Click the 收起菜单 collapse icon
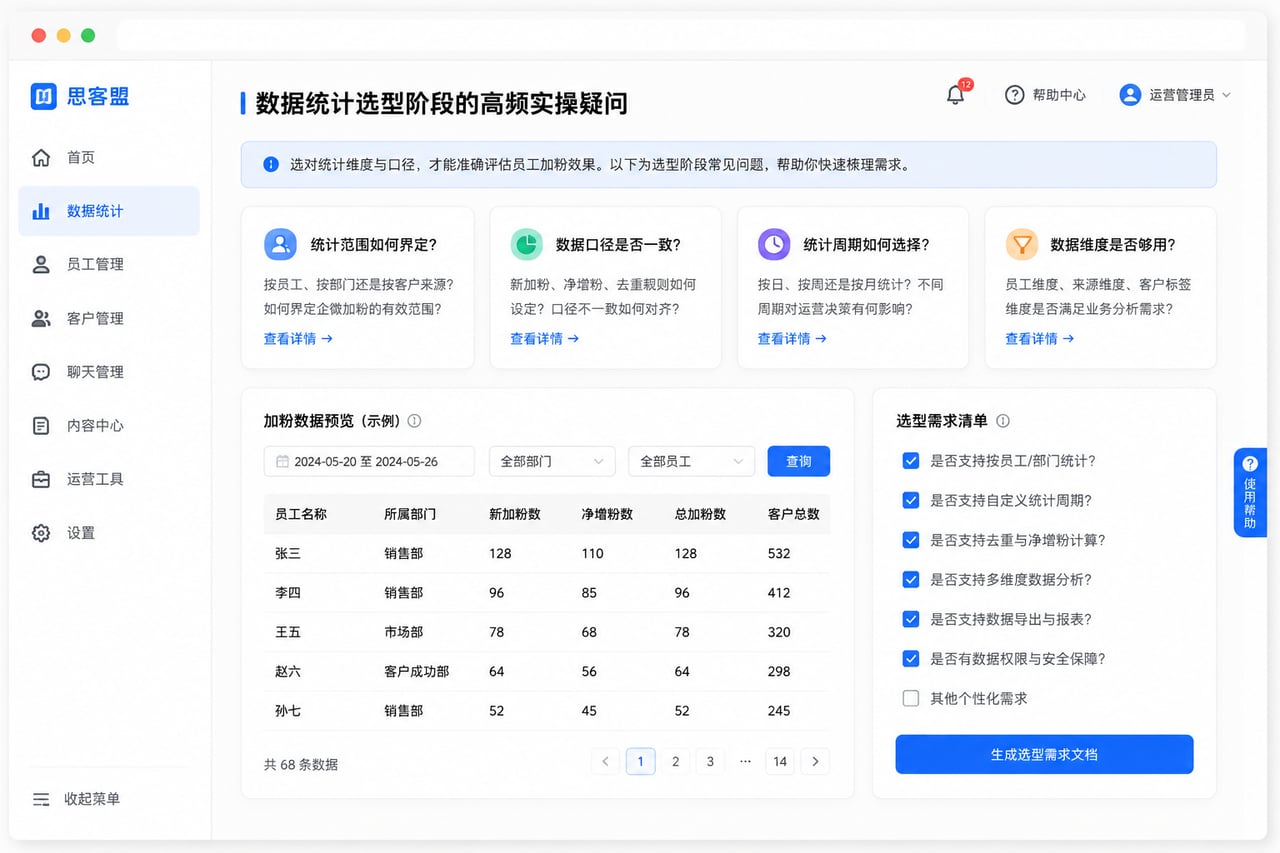The image size is (1280, 853). click(x=41, y=799)
